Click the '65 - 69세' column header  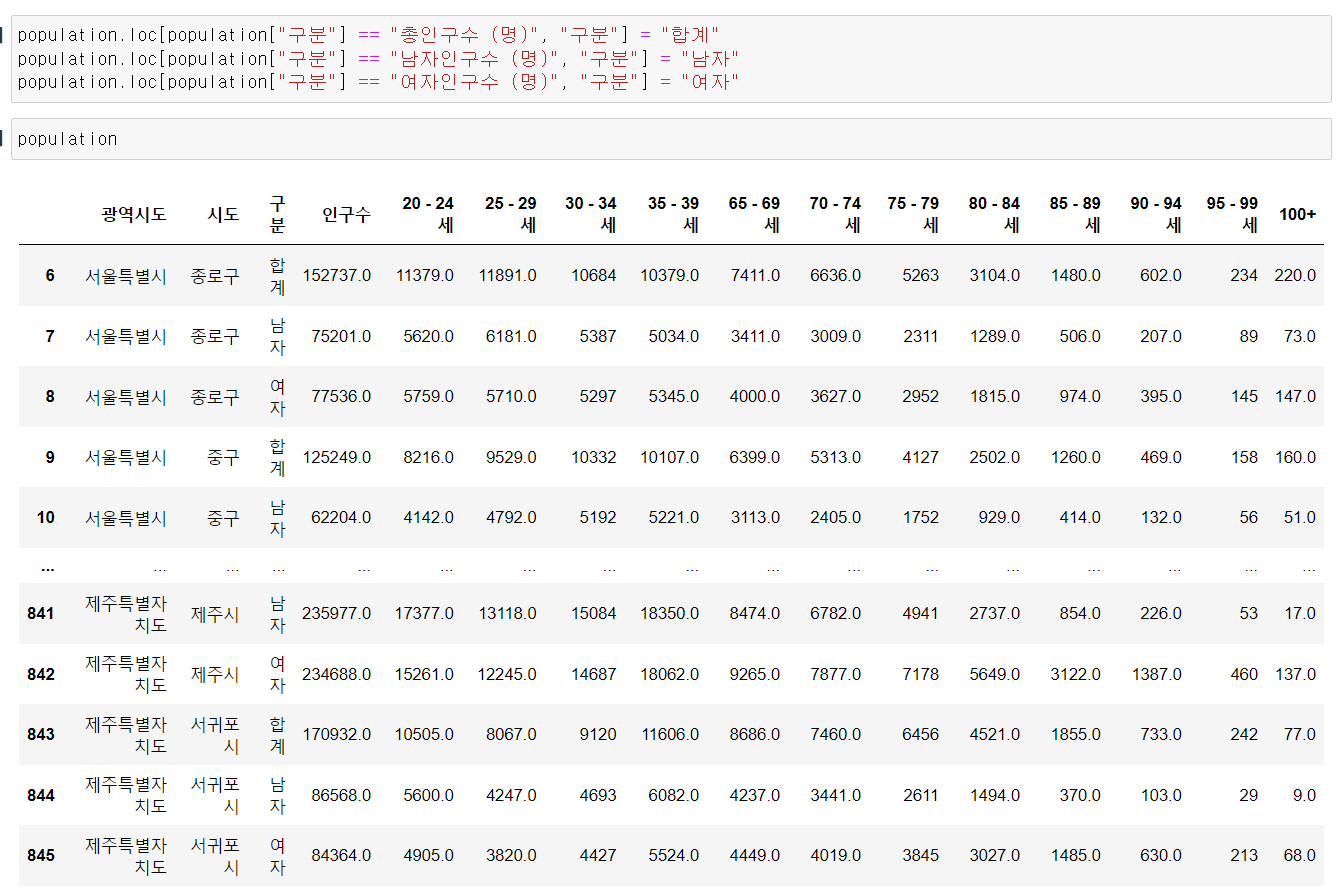(x=754, y=214)
